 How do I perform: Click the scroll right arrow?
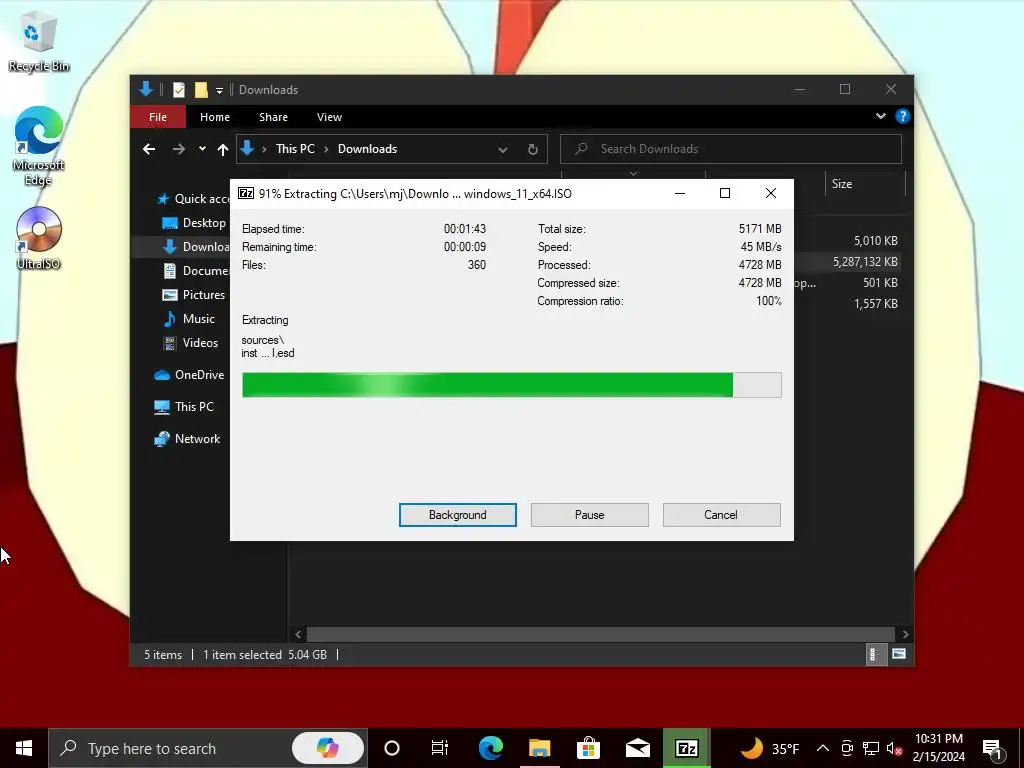905,634
